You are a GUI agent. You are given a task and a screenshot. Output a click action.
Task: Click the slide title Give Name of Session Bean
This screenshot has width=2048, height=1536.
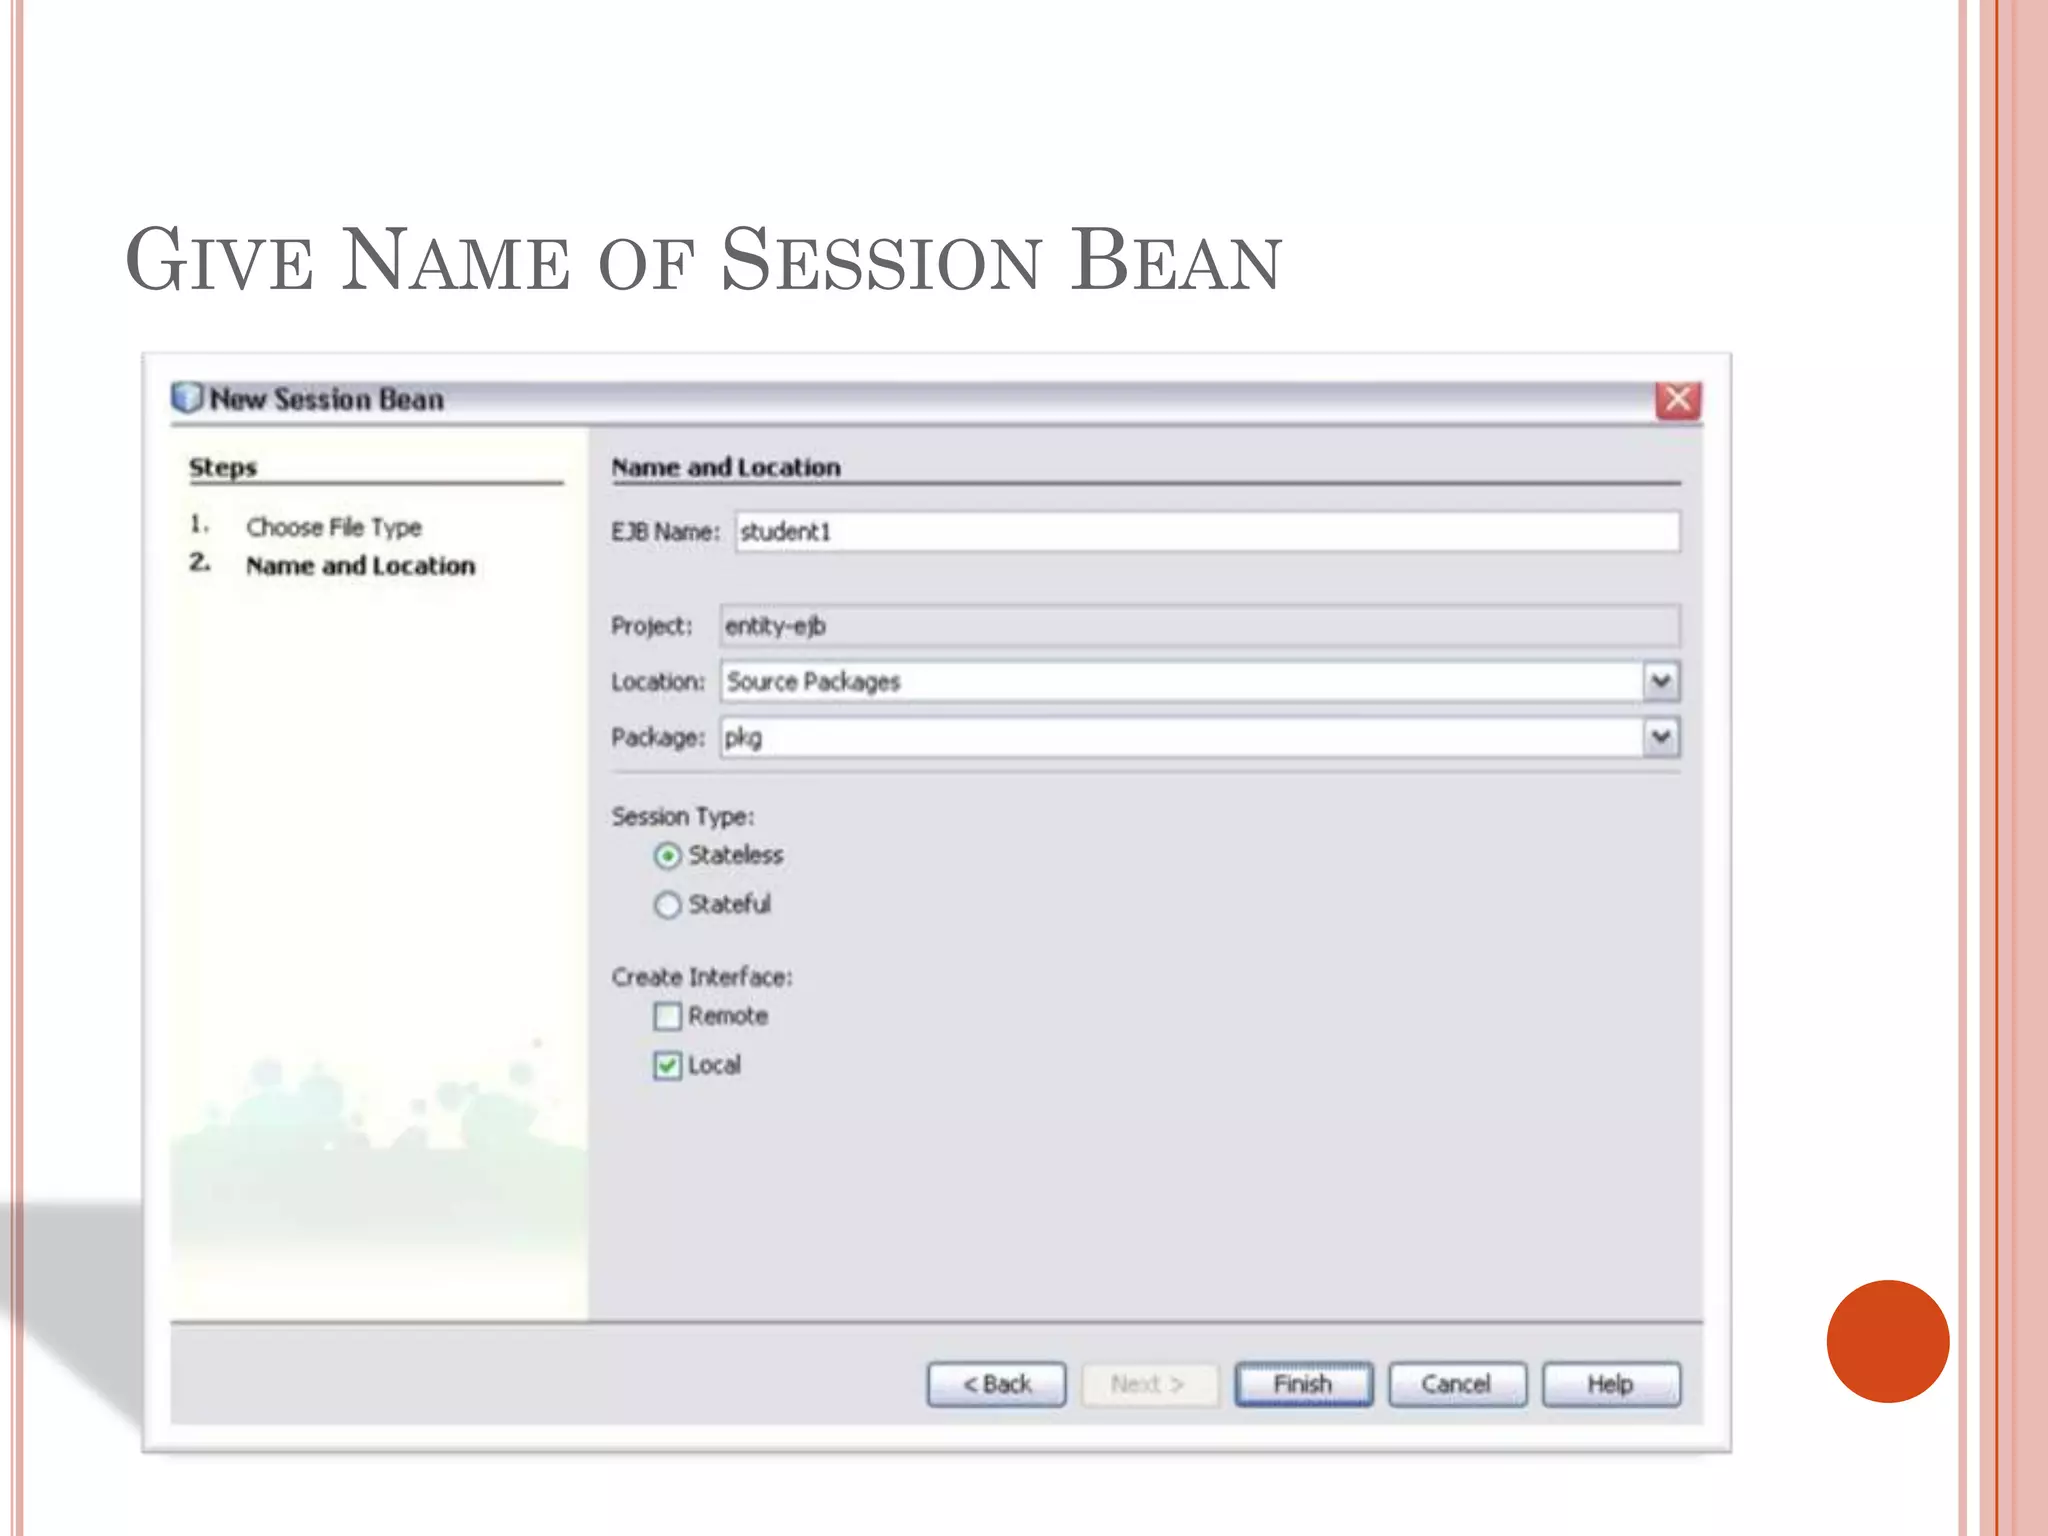[703, 260]
